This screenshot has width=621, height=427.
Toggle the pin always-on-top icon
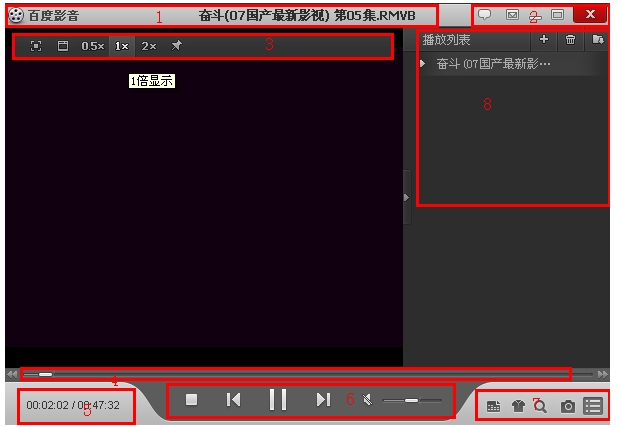pos(177,46)
